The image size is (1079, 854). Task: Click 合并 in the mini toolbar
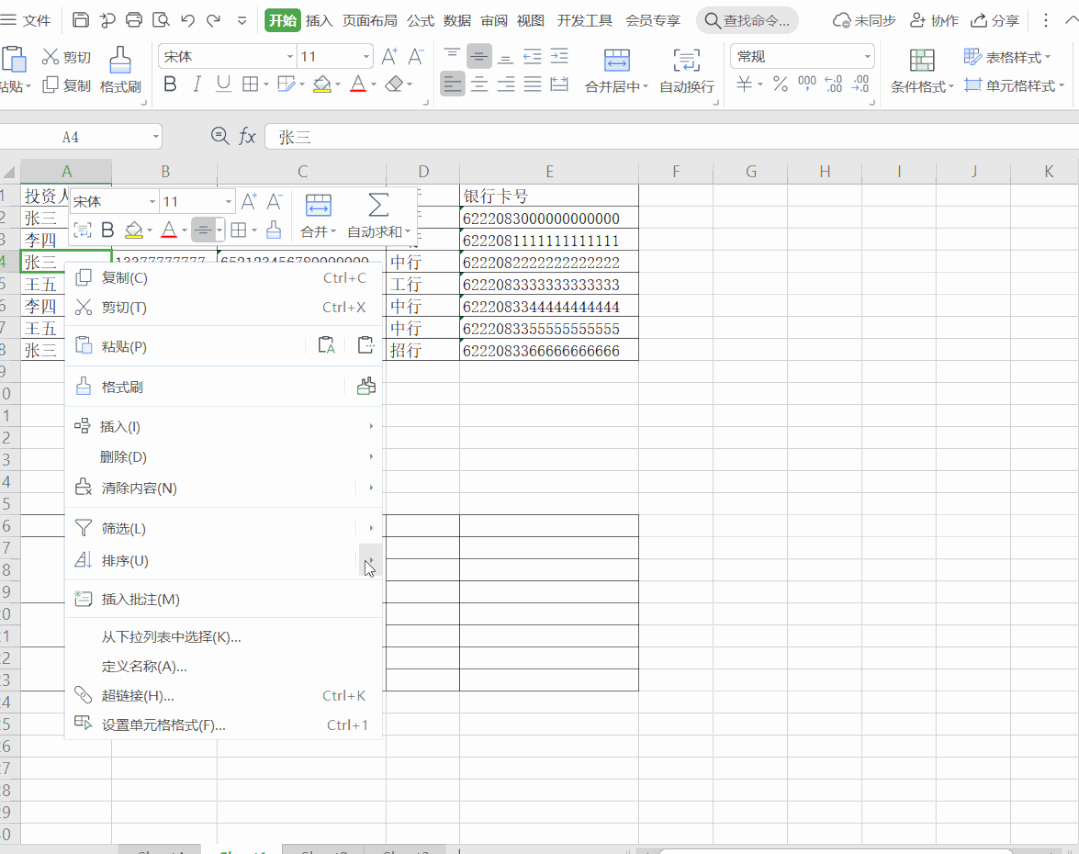(x=318, y=216)
